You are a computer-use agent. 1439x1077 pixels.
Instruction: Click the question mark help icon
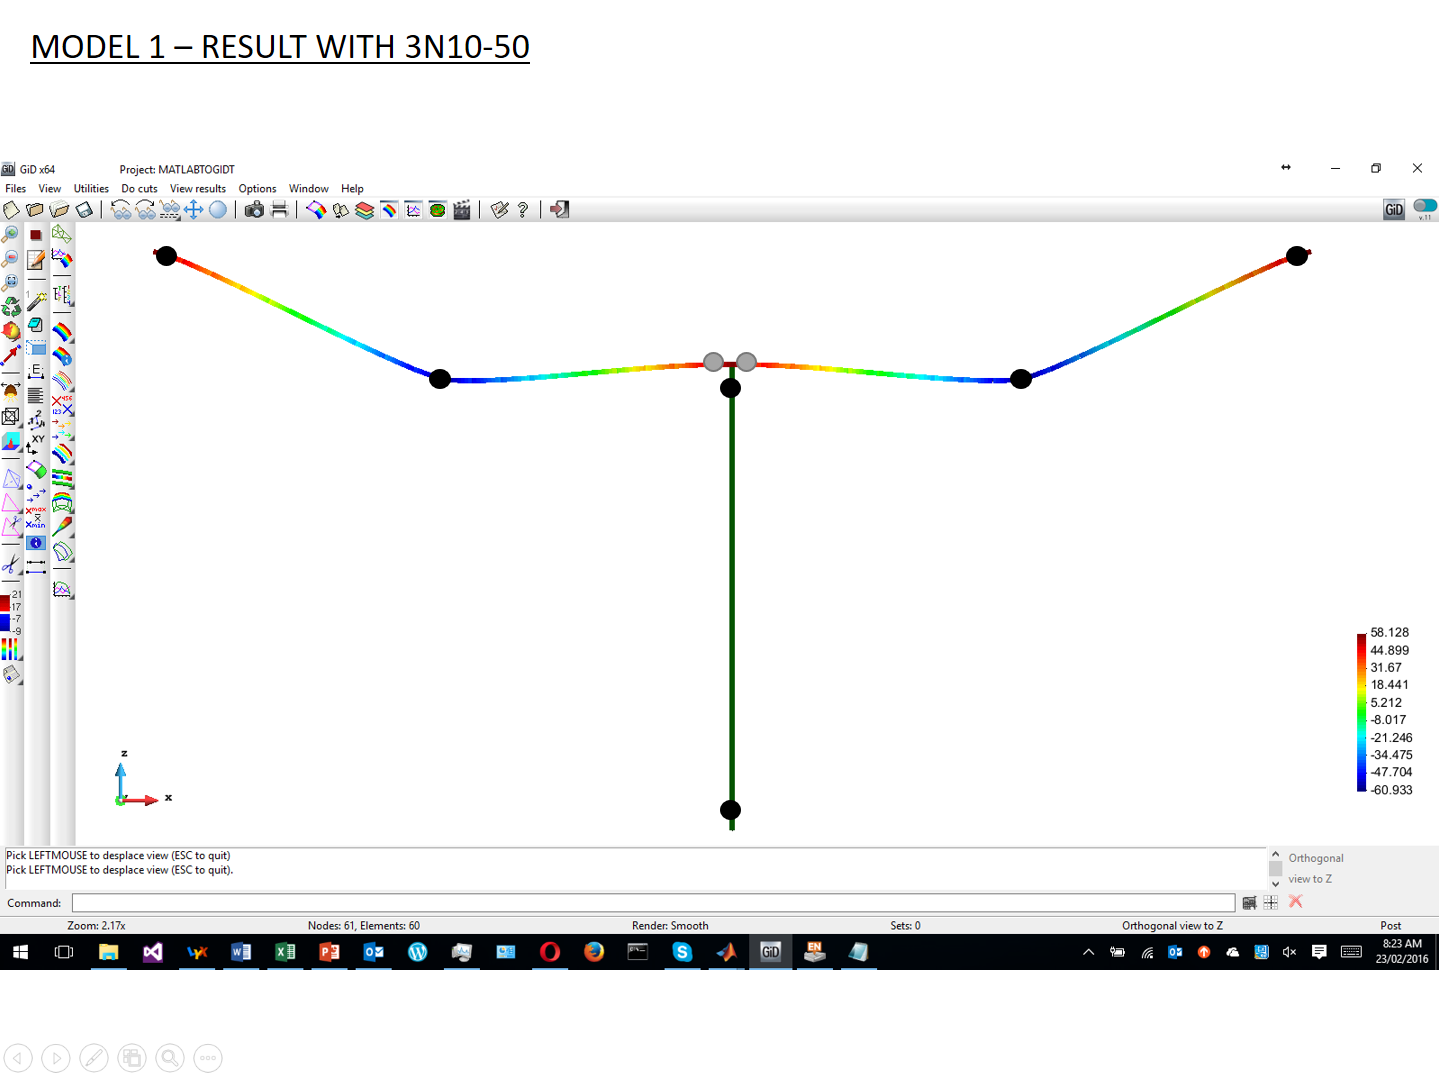coord(523,209)
